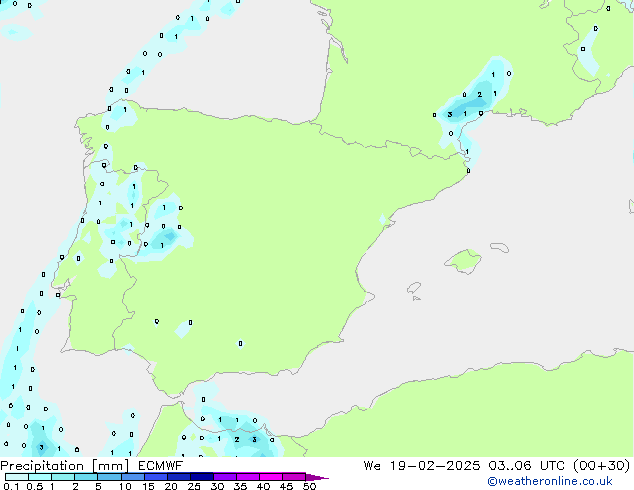
Task: Click the legend scale value '0.5'
Action: coord(35,486)
